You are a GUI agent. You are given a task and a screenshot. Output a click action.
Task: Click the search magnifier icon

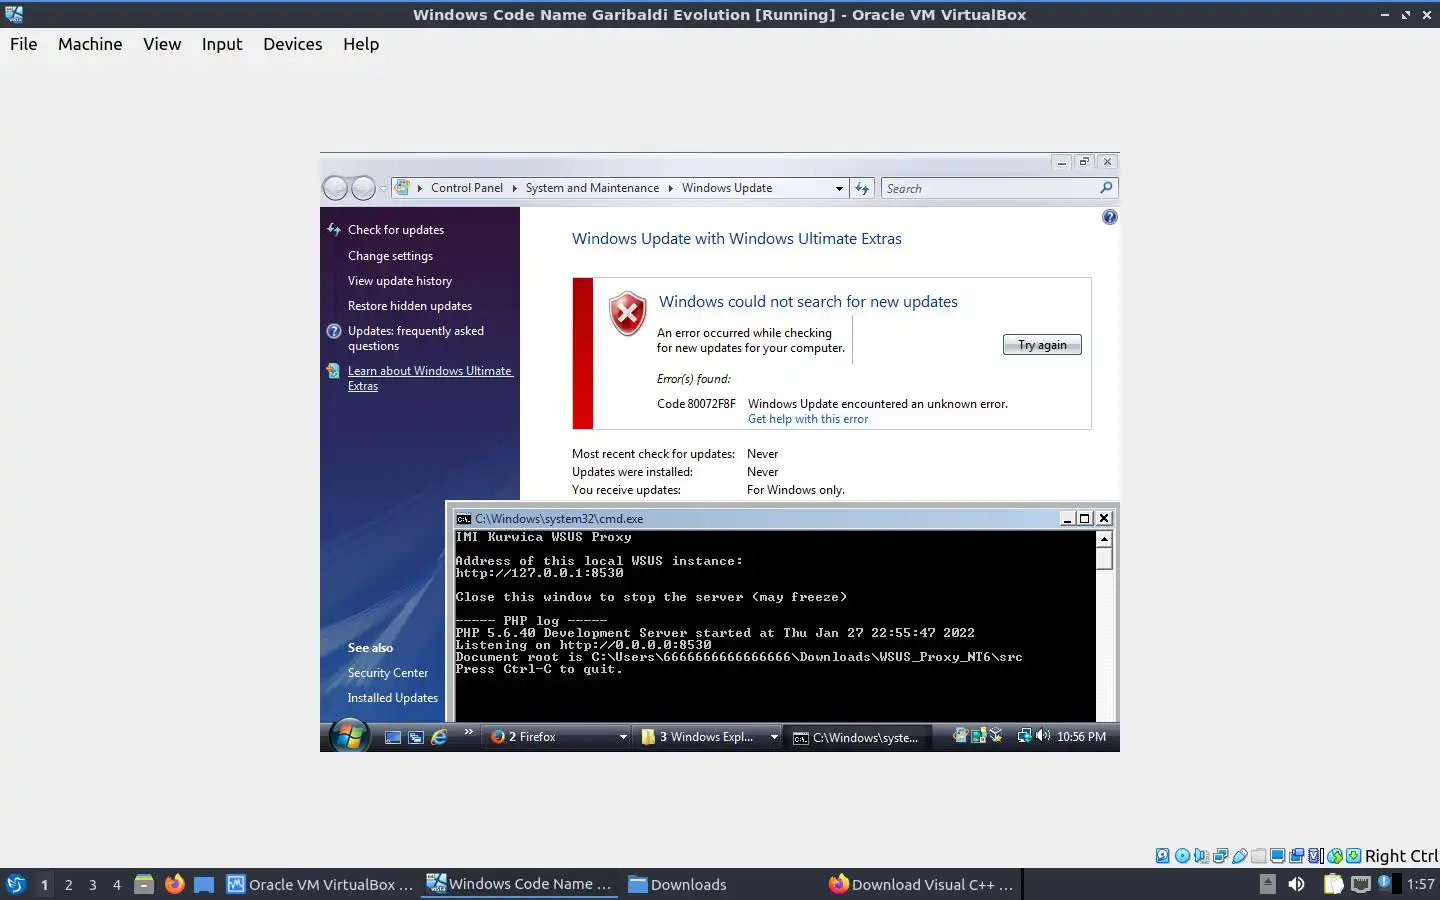coord(1106,188)
